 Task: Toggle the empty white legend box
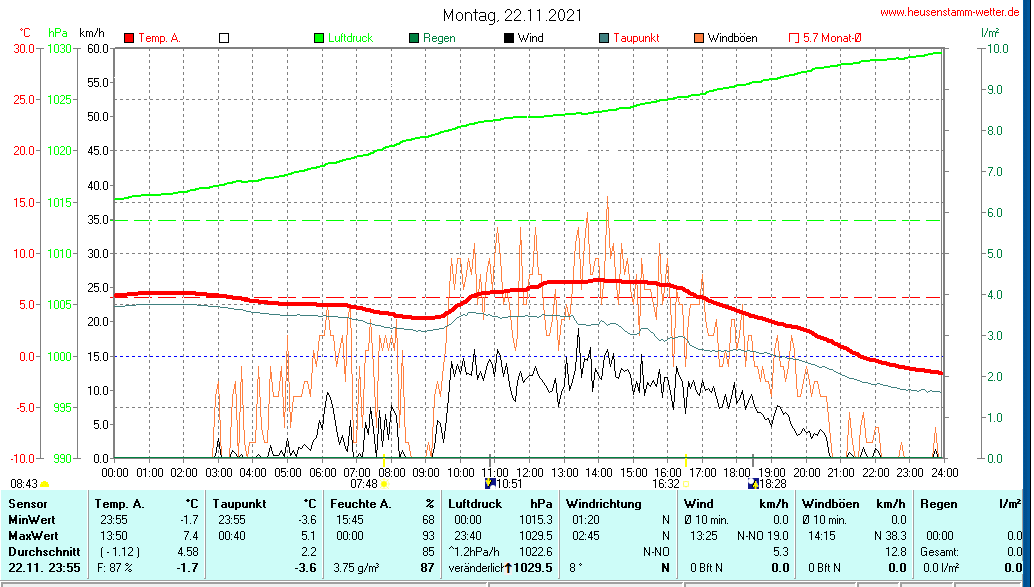[x=224, y=38]
